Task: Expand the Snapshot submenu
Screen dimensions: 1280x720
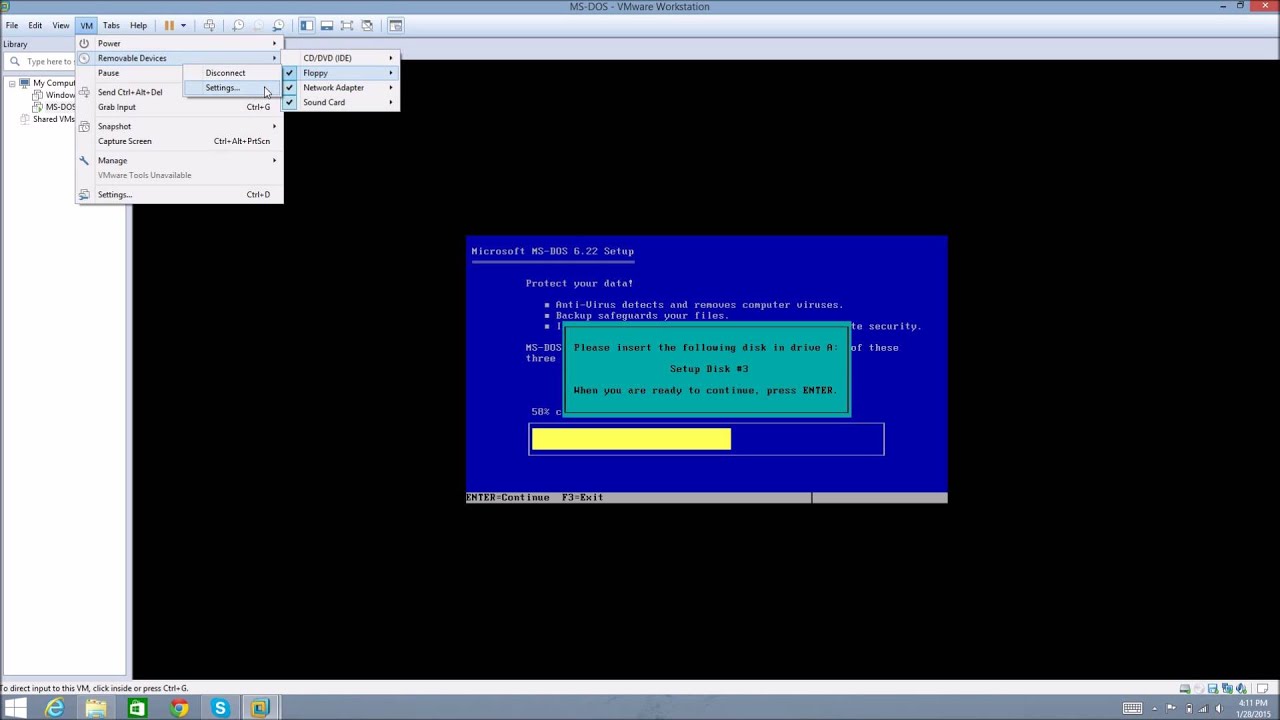Action: tap(180, 126)
